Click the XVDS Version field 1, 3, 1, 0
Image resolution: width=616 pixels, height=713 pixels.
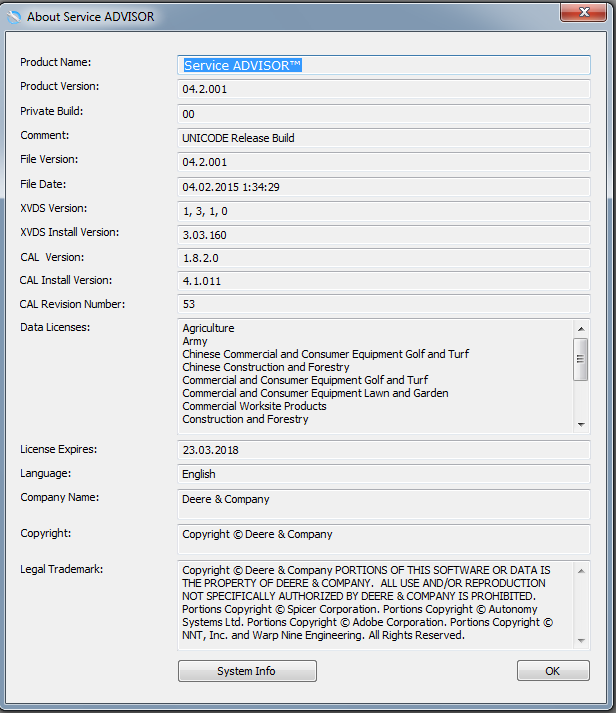click(384, 211)
